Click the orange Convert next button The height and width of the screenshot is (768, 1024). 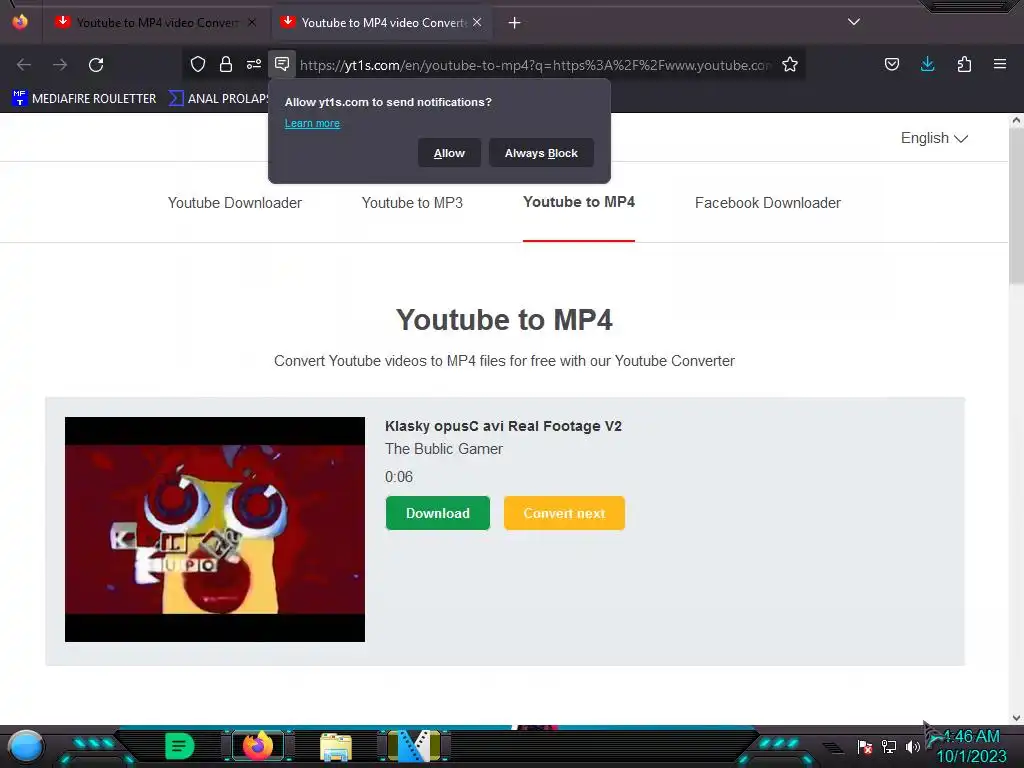click(x=564, y=513)
